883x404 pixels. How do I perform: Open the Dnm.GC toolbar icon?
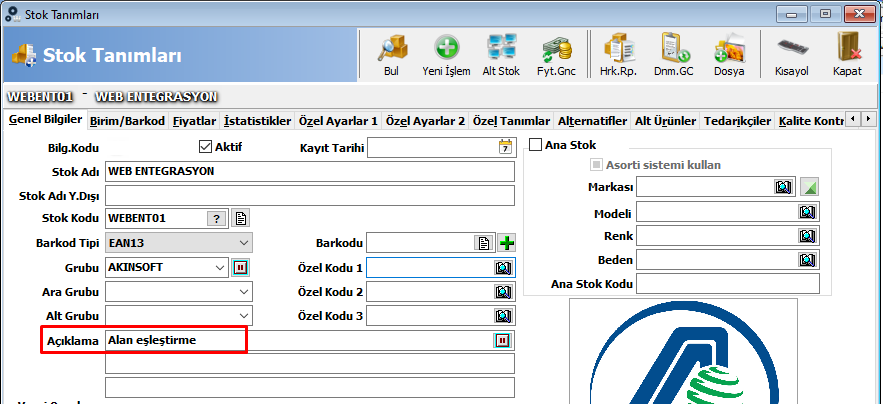pyautogui.click(x=674, y=55)
